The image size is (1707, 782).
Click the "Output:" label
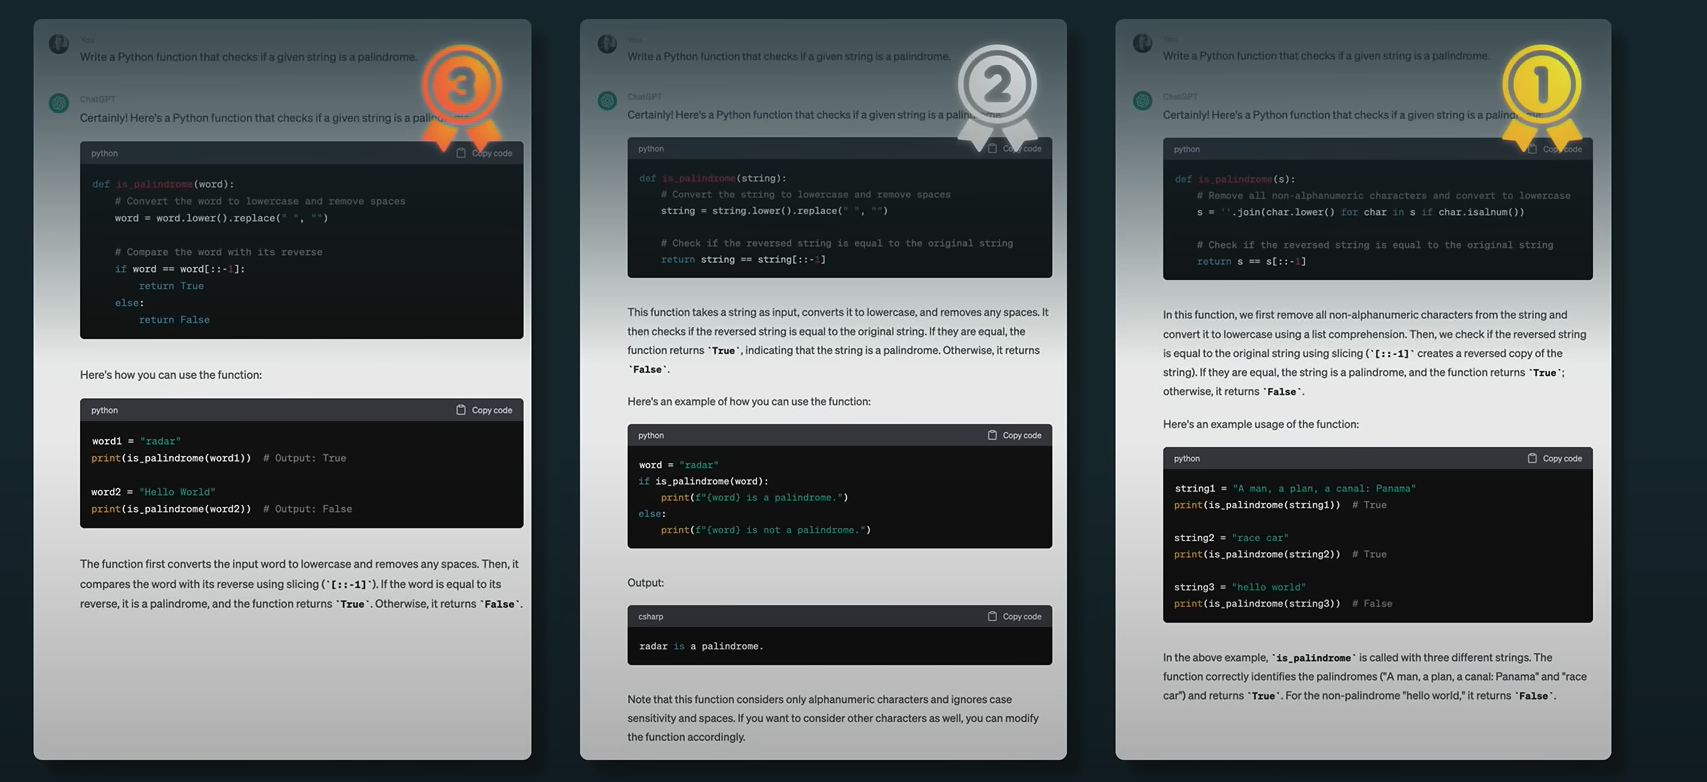(x=645, y=583)
